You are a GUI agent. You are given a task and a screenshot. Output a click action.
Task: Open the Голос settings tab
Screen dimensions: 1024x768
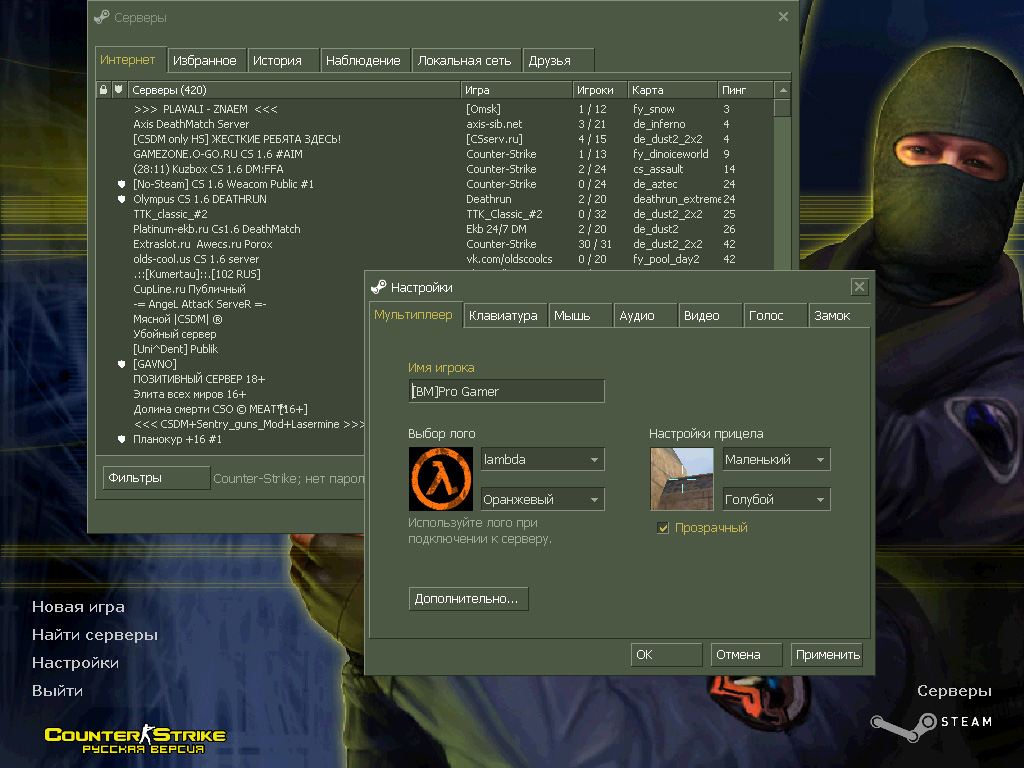pos(775,315)
